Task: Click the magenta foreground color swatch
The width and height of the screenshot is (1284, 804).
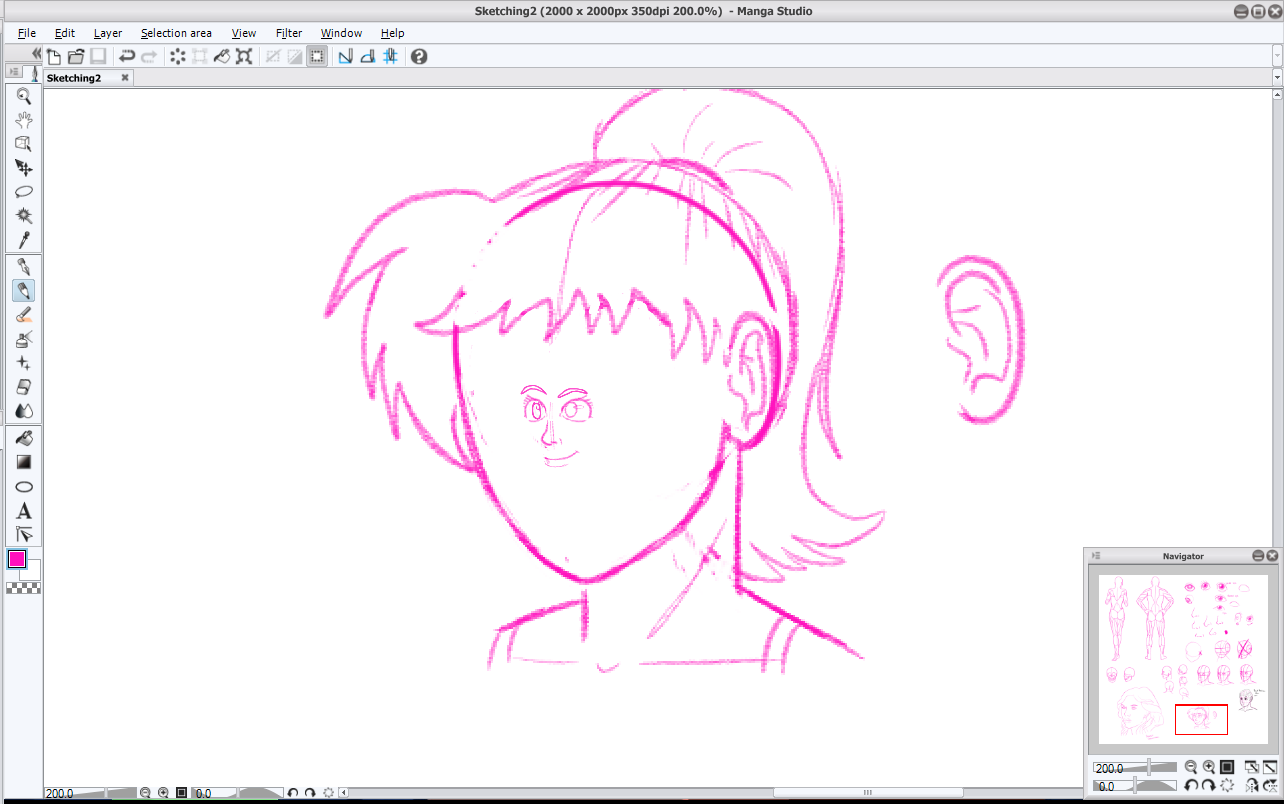Action: pos(17,559)
